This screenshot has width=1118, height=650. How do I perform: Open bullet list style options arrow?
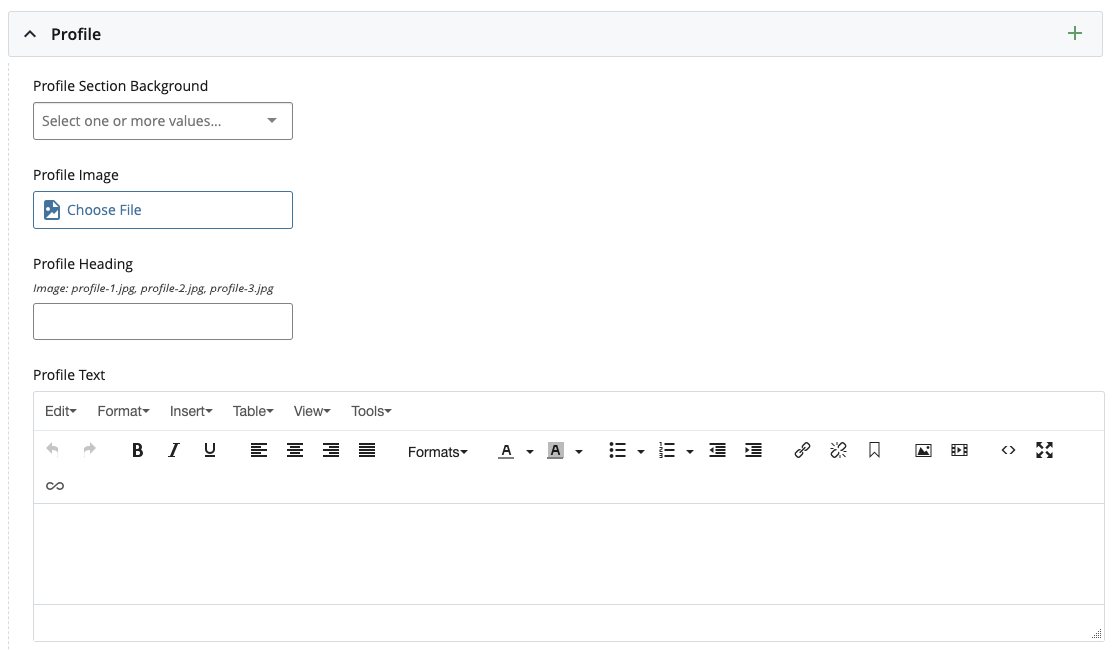pyautogui.click(x=641, y=452)
